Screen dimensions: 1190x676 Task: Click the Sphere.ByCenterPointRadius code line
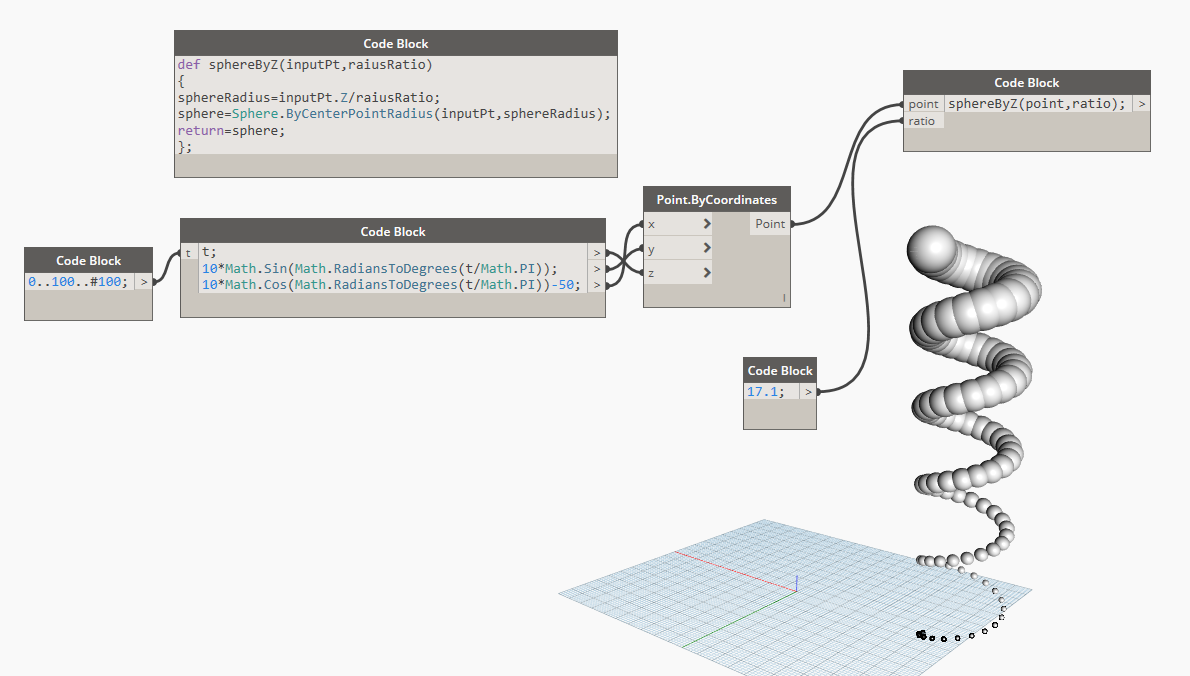coord(394,114)
